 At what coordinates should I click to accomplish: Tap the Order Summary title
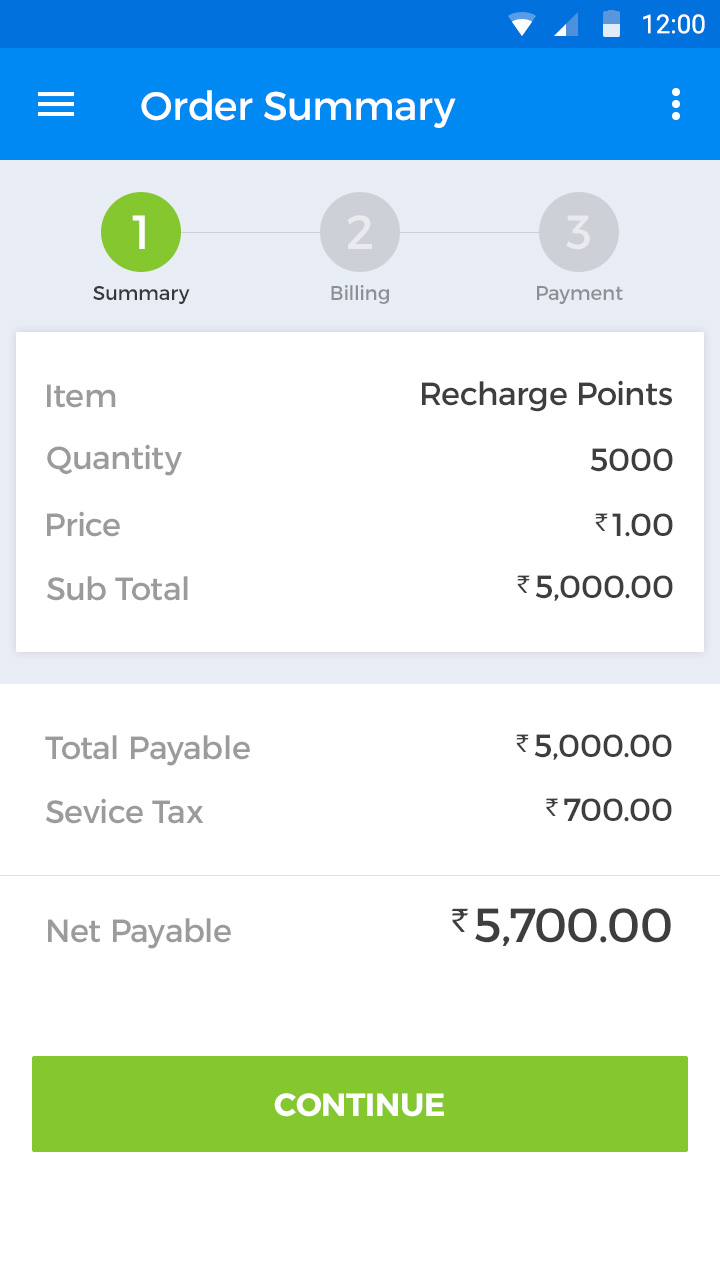(297, 106)
